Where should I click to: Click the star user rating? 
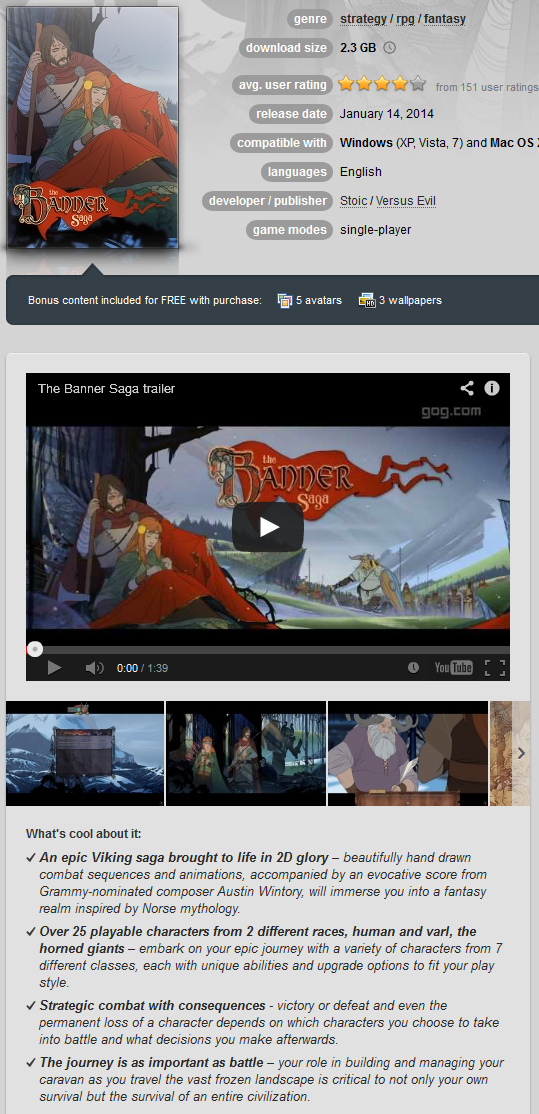coord(382,85)
